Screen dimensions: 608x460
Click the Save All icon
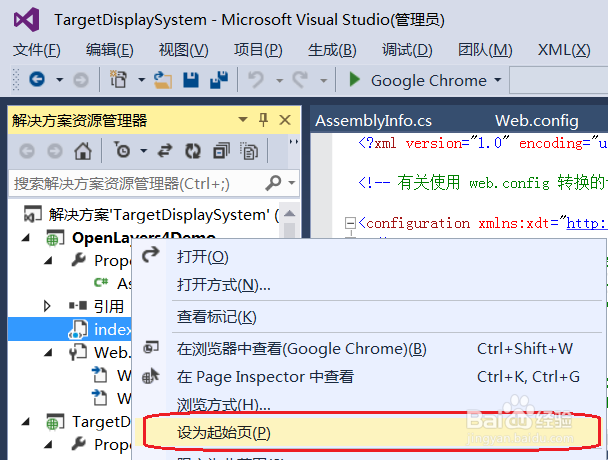click(x=219, y=80)
